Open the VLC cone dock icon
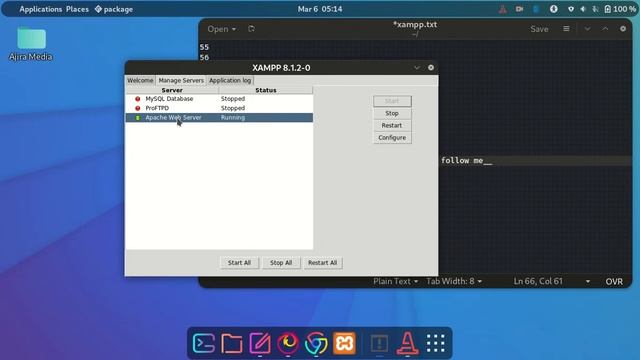Image resolution: width=640 pixels, height=360 pixels. (x=407, y=343)
